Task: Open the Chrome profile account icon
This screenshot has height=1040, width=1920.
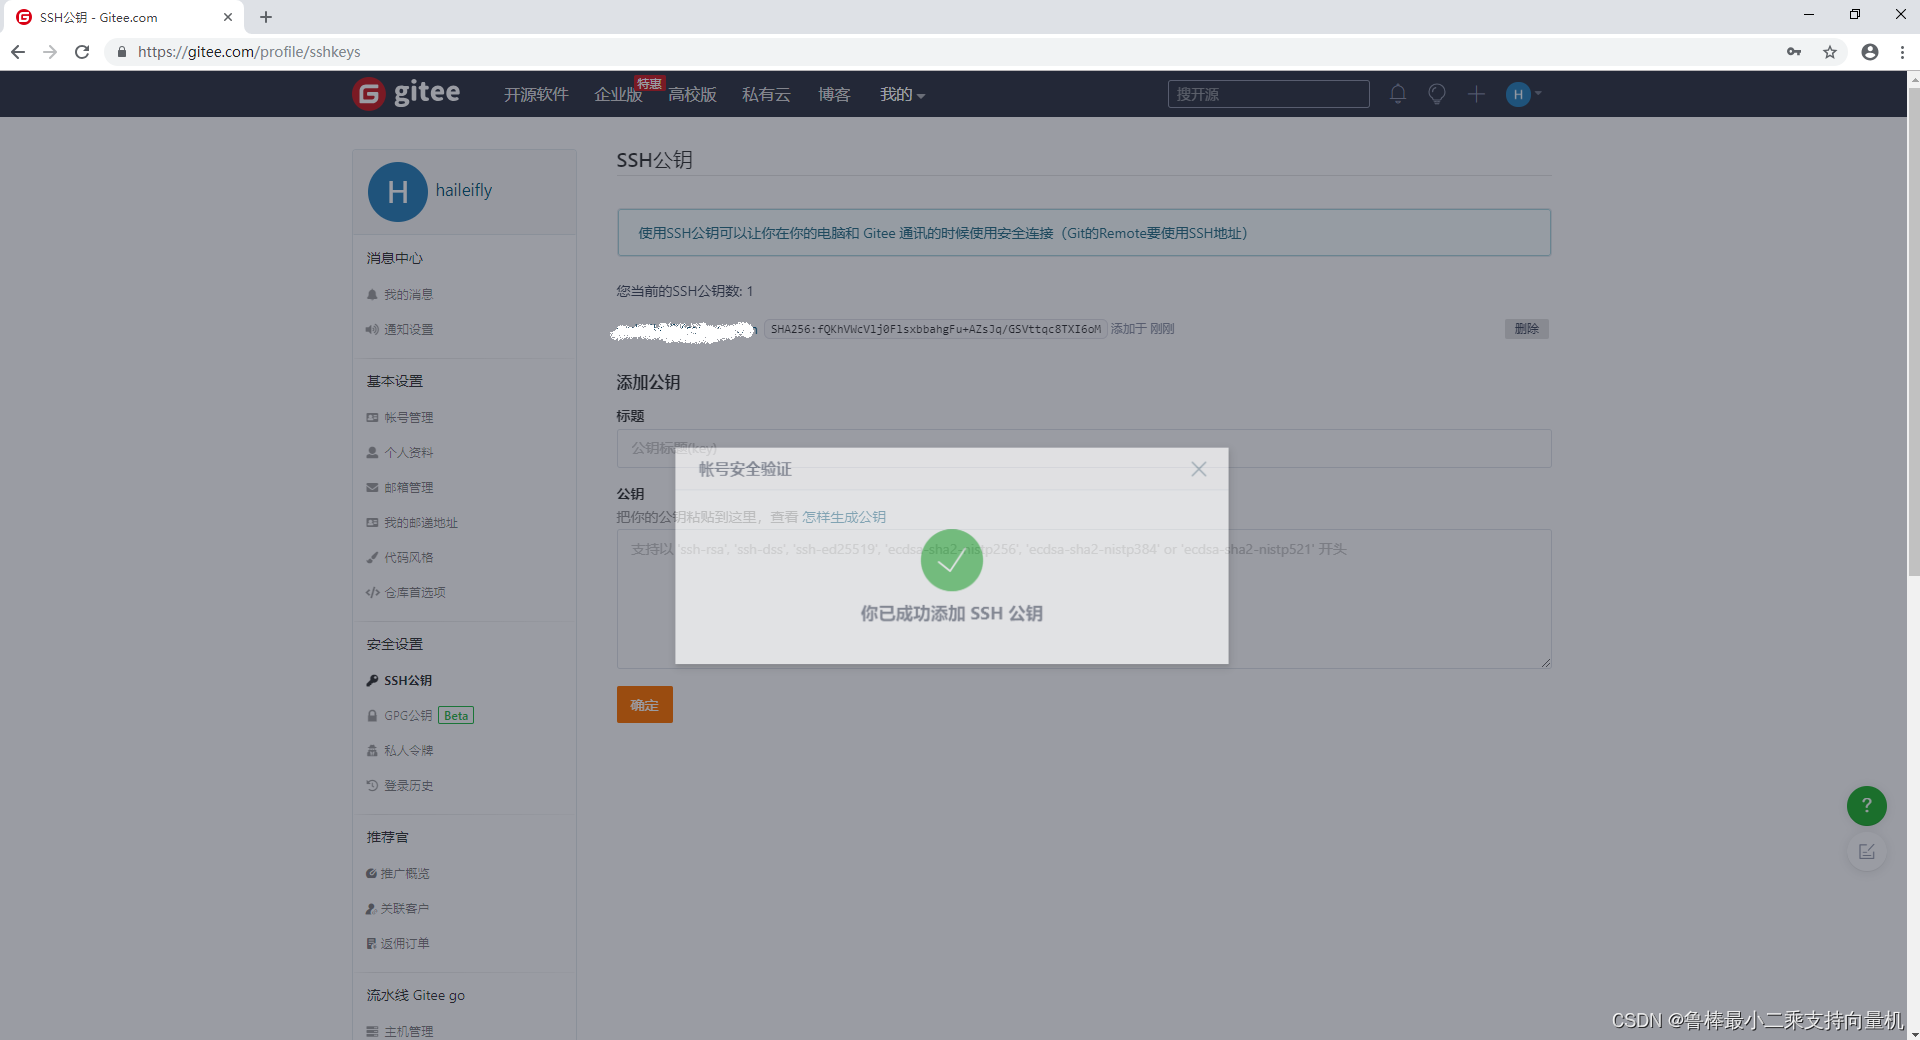Action: click(1869, 52)
